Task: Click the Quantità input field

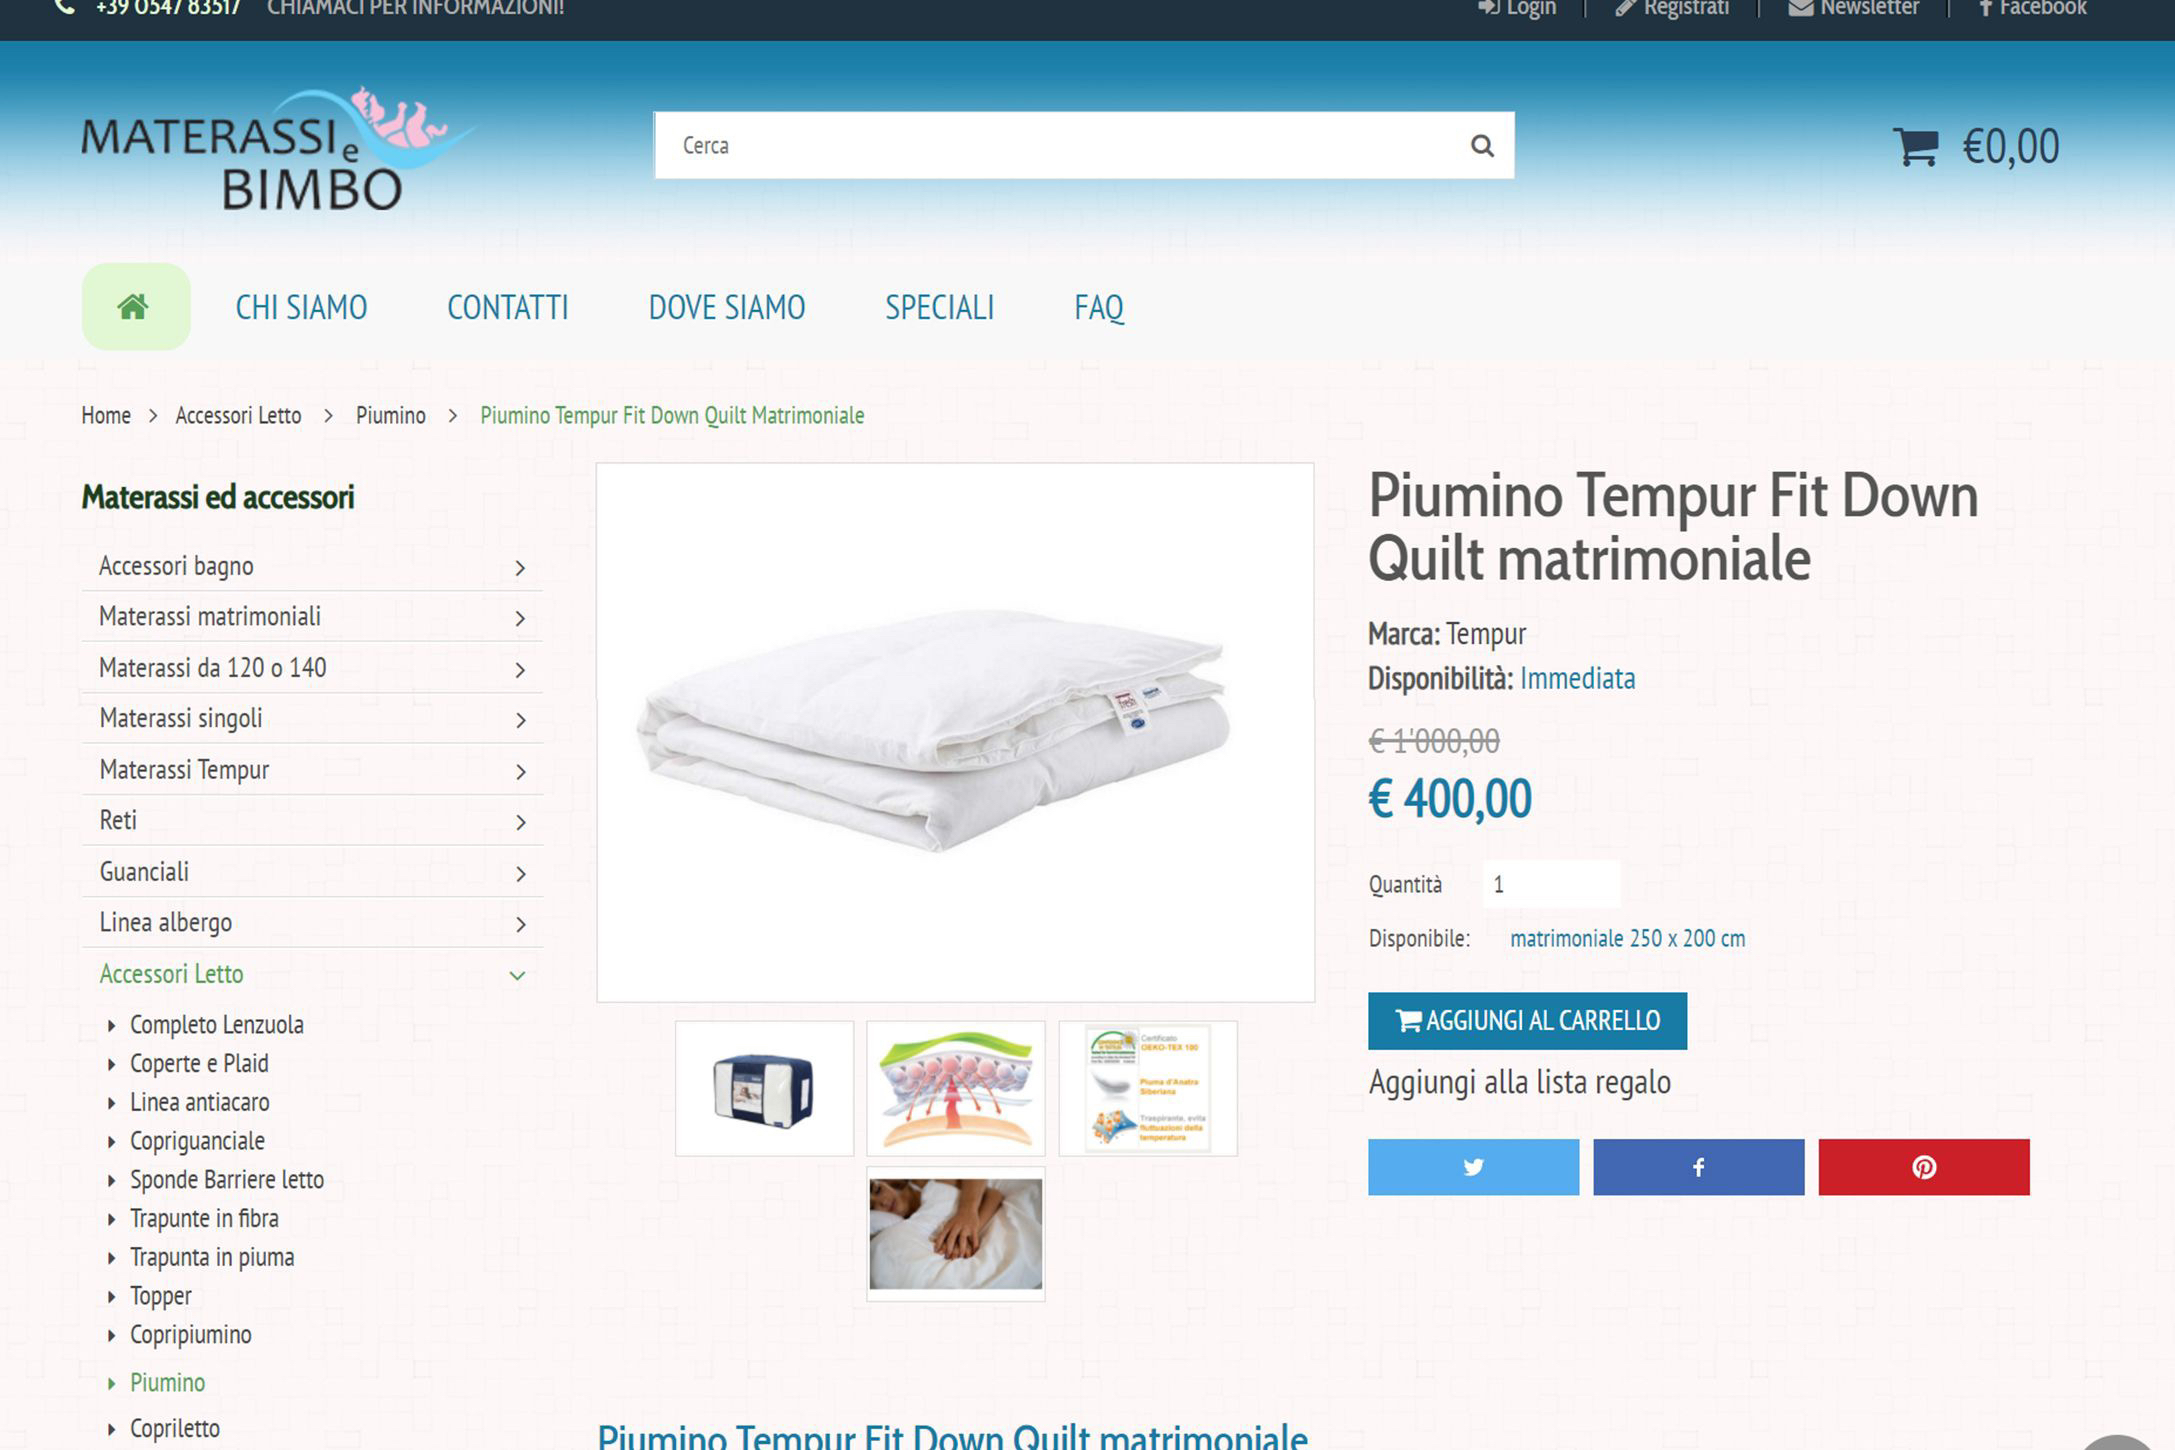Action: pyautogui.click(x=1551, y=884)
